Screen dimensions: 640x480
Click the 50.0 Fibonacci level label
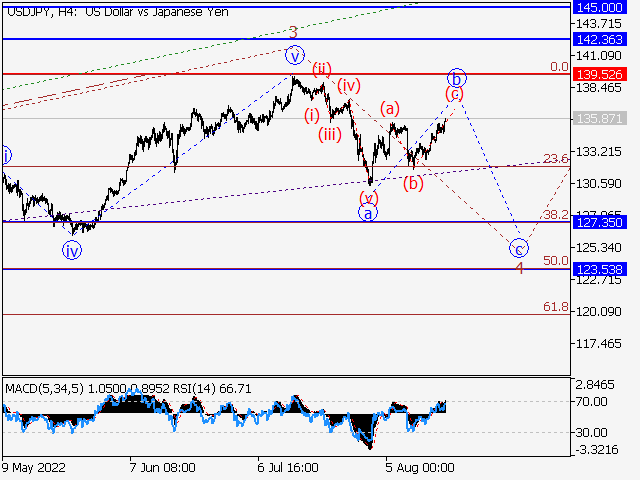556,260
